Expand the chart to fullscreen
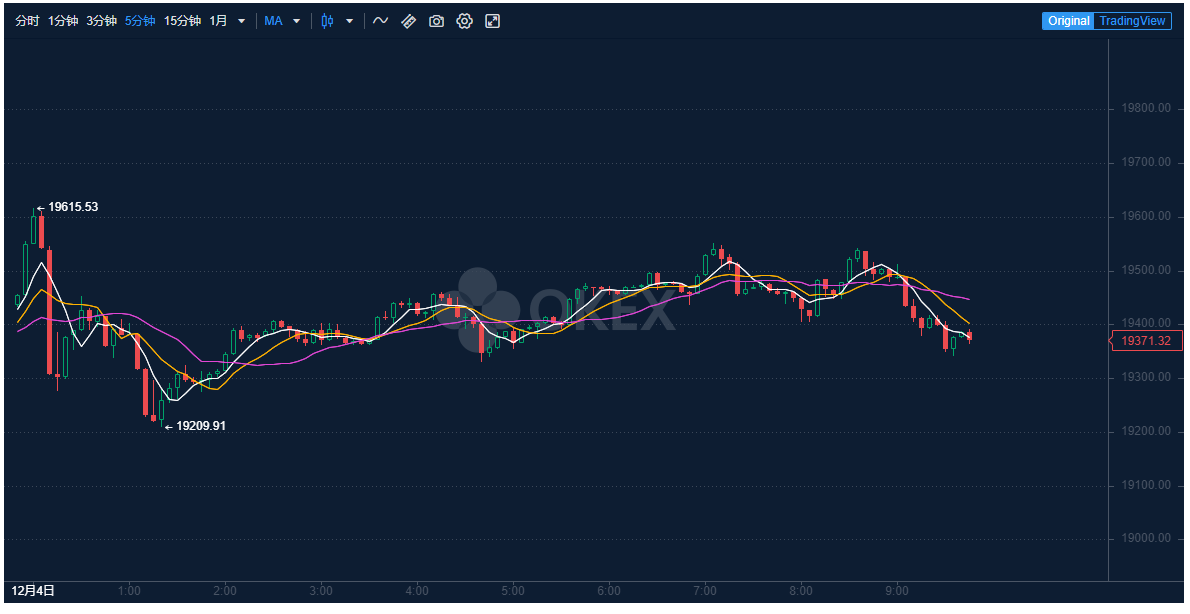This screenshot has width=1190, height=614. click(492, 21)
